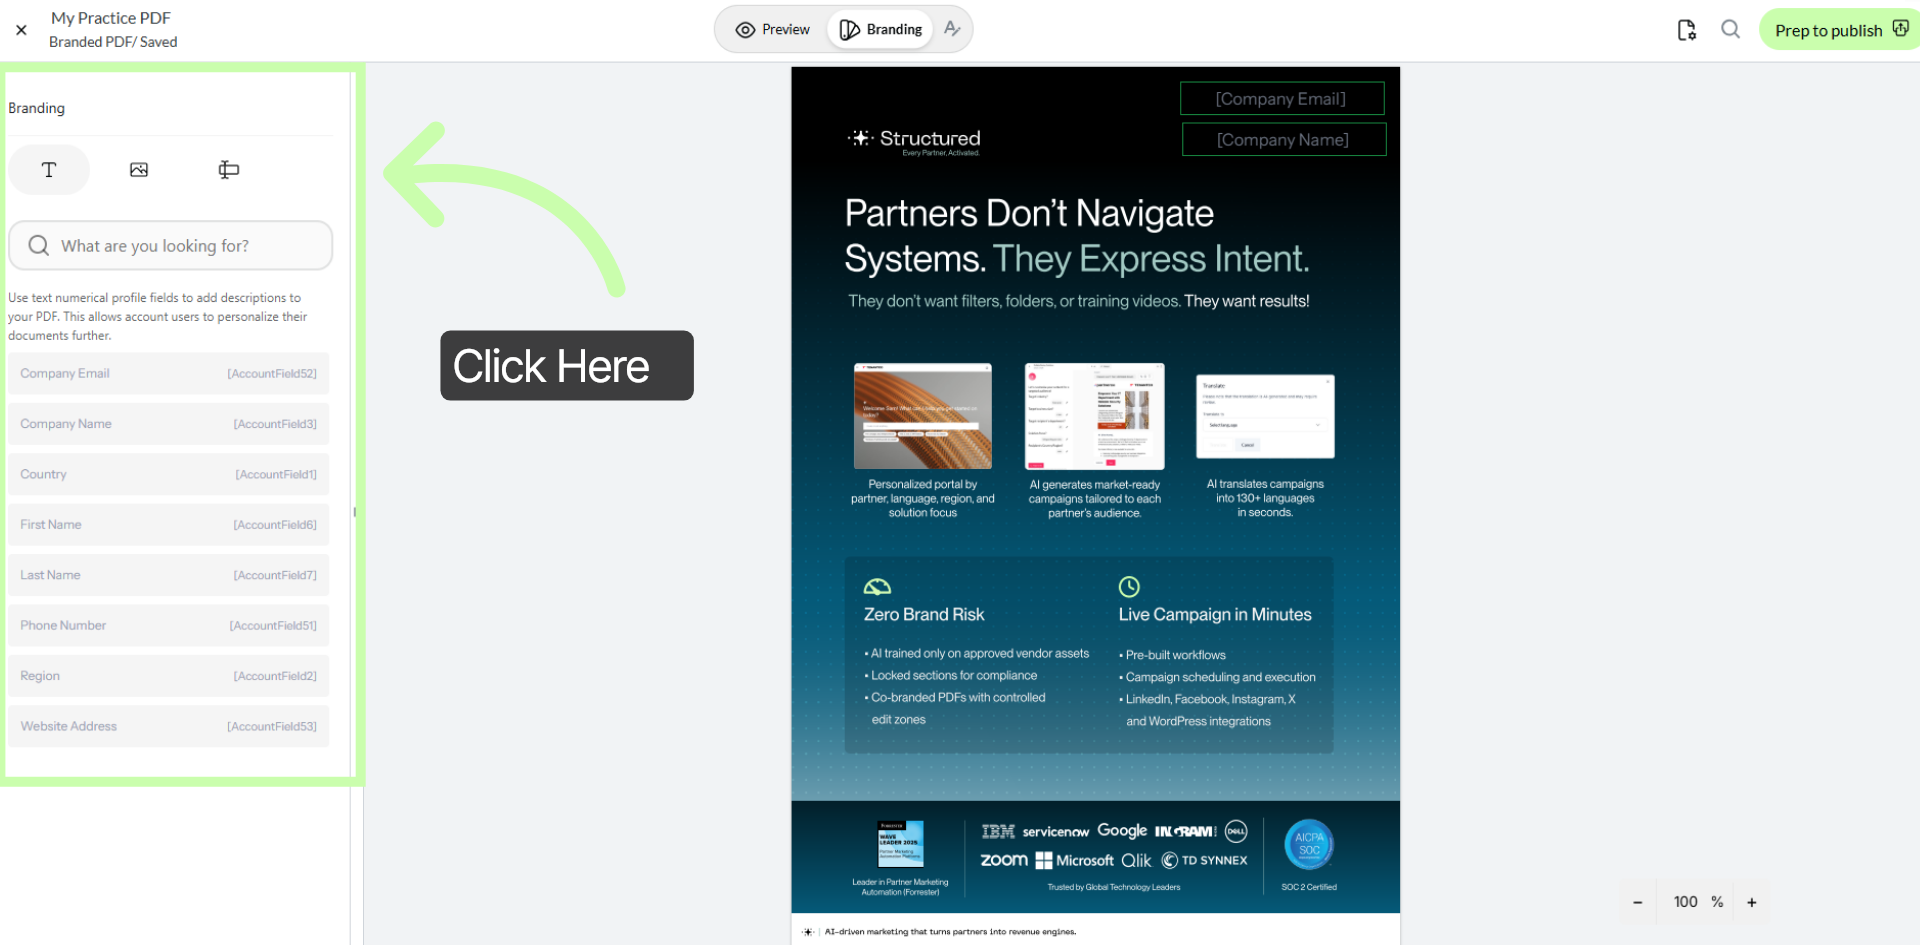Screen dimensions: 1920x945
Task: Click the 100 zoom percentage field
Action: tap(1686, 902)
